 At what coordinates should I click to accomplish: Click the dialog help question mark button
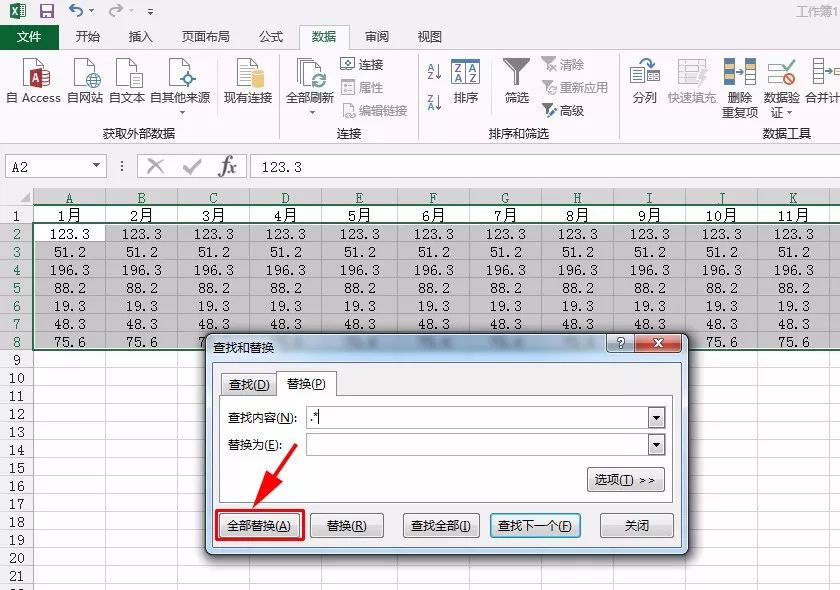620,343
